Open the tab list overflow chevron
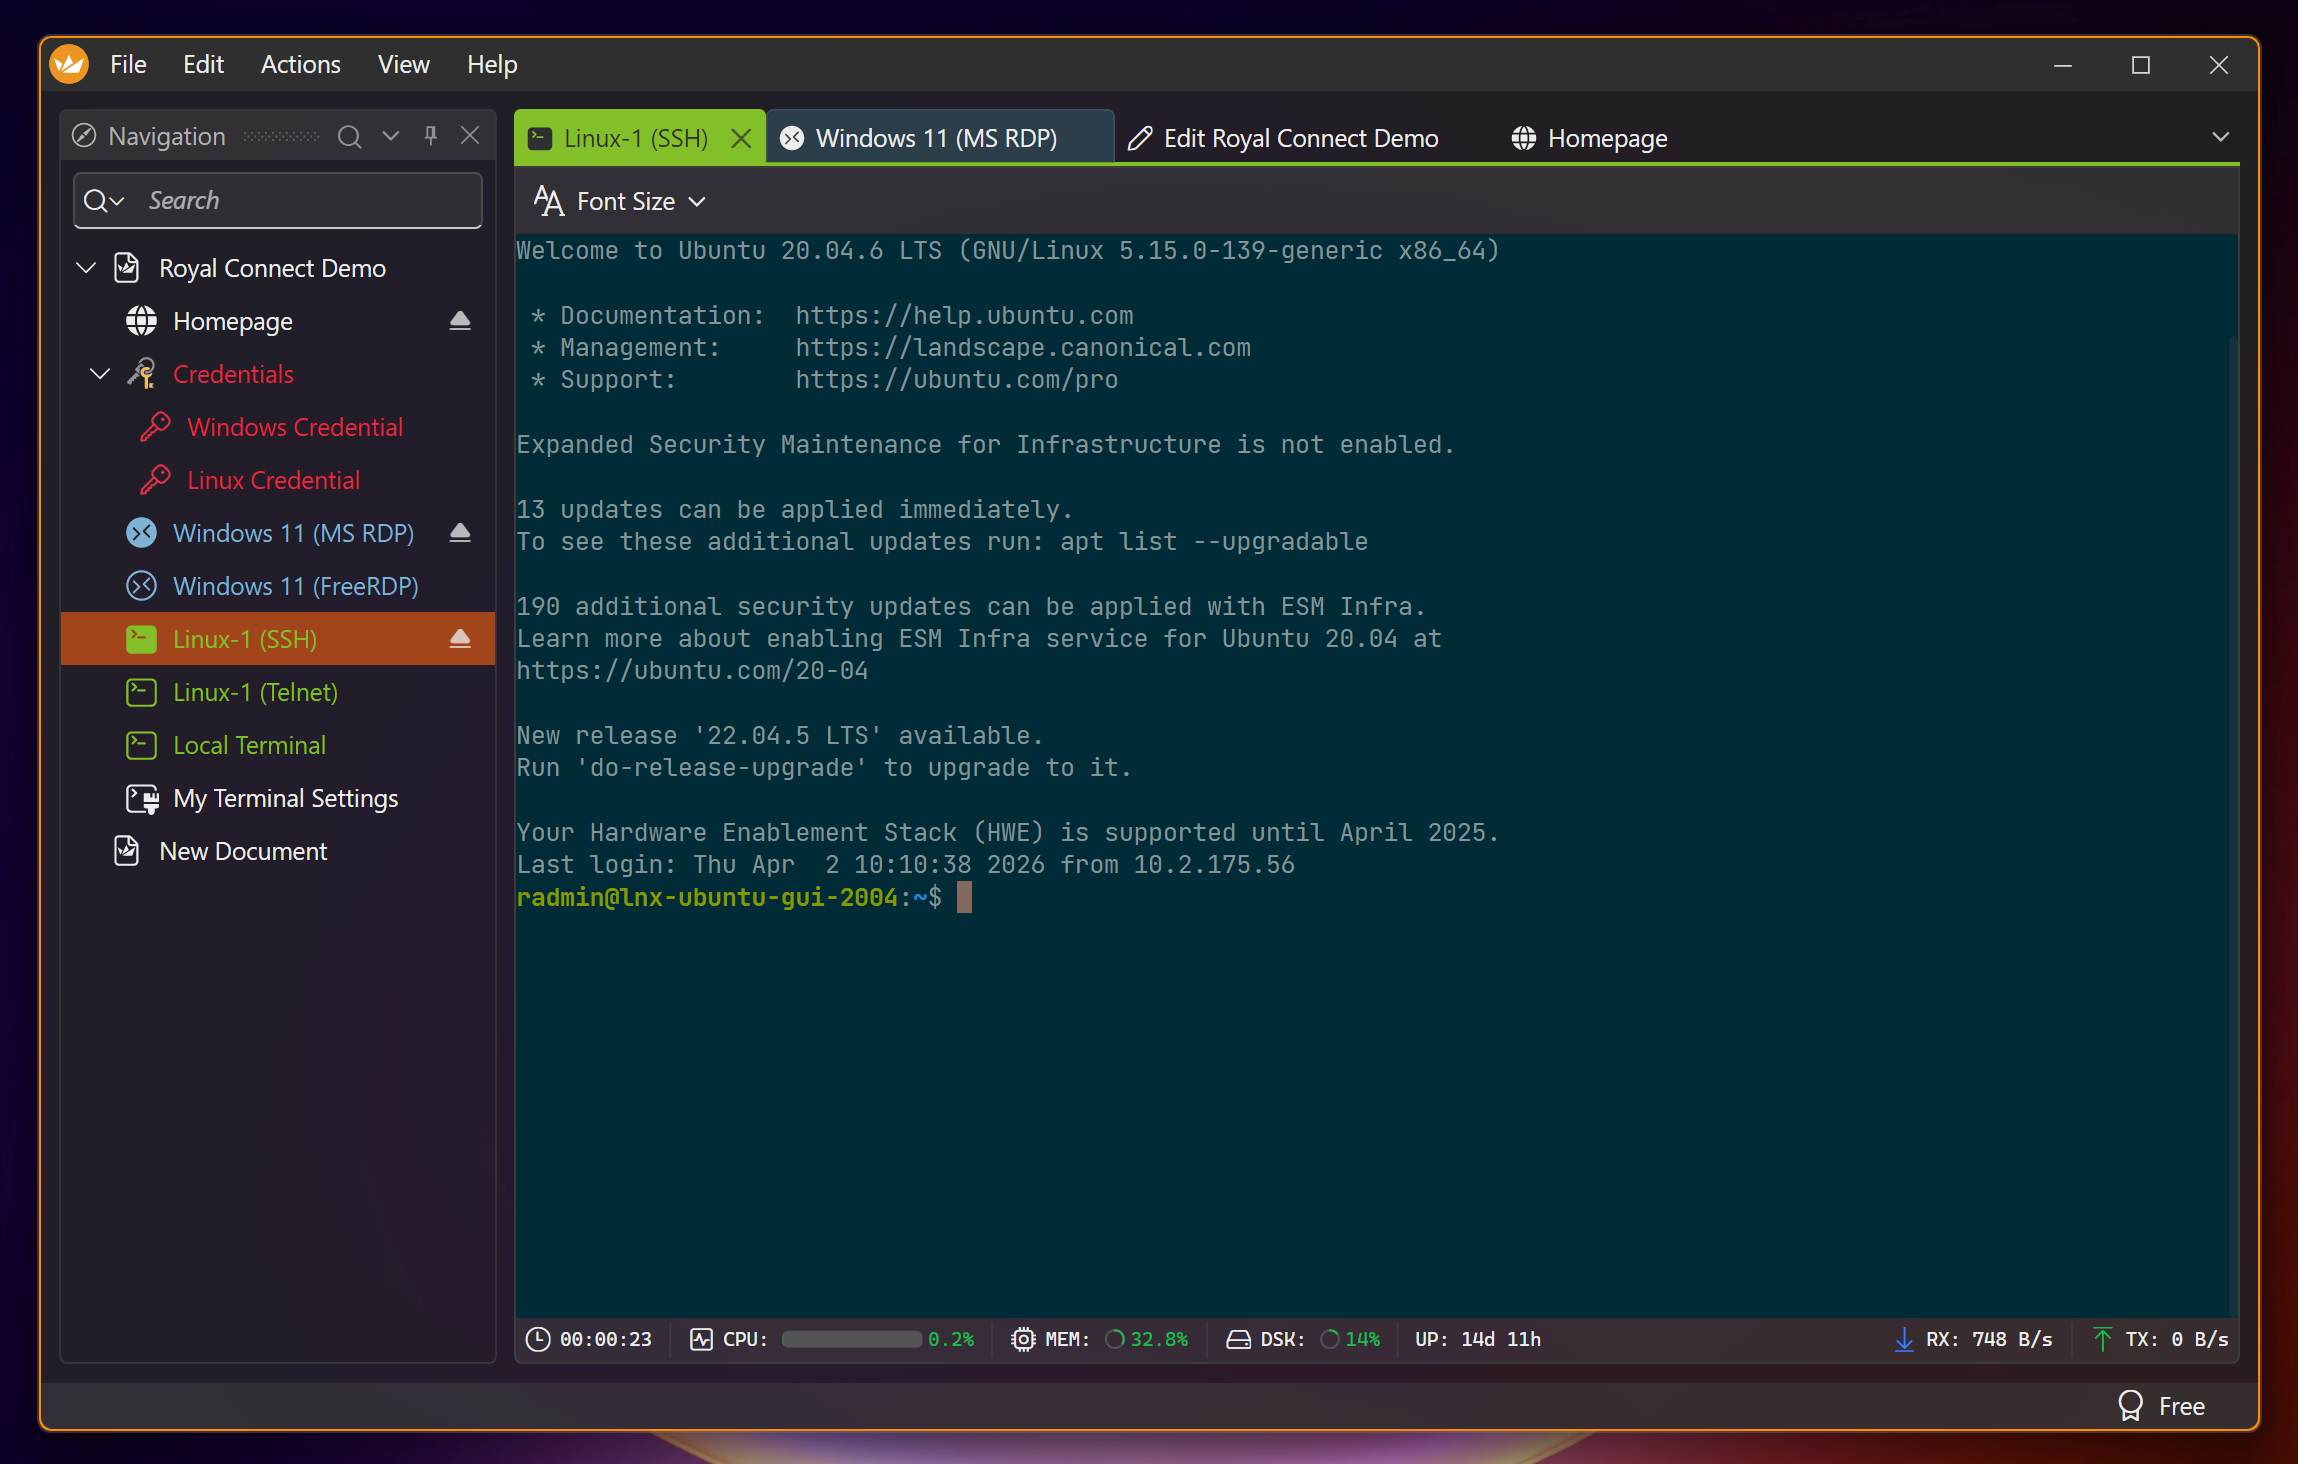2298x1464 pixels. tap(2221, 137)
